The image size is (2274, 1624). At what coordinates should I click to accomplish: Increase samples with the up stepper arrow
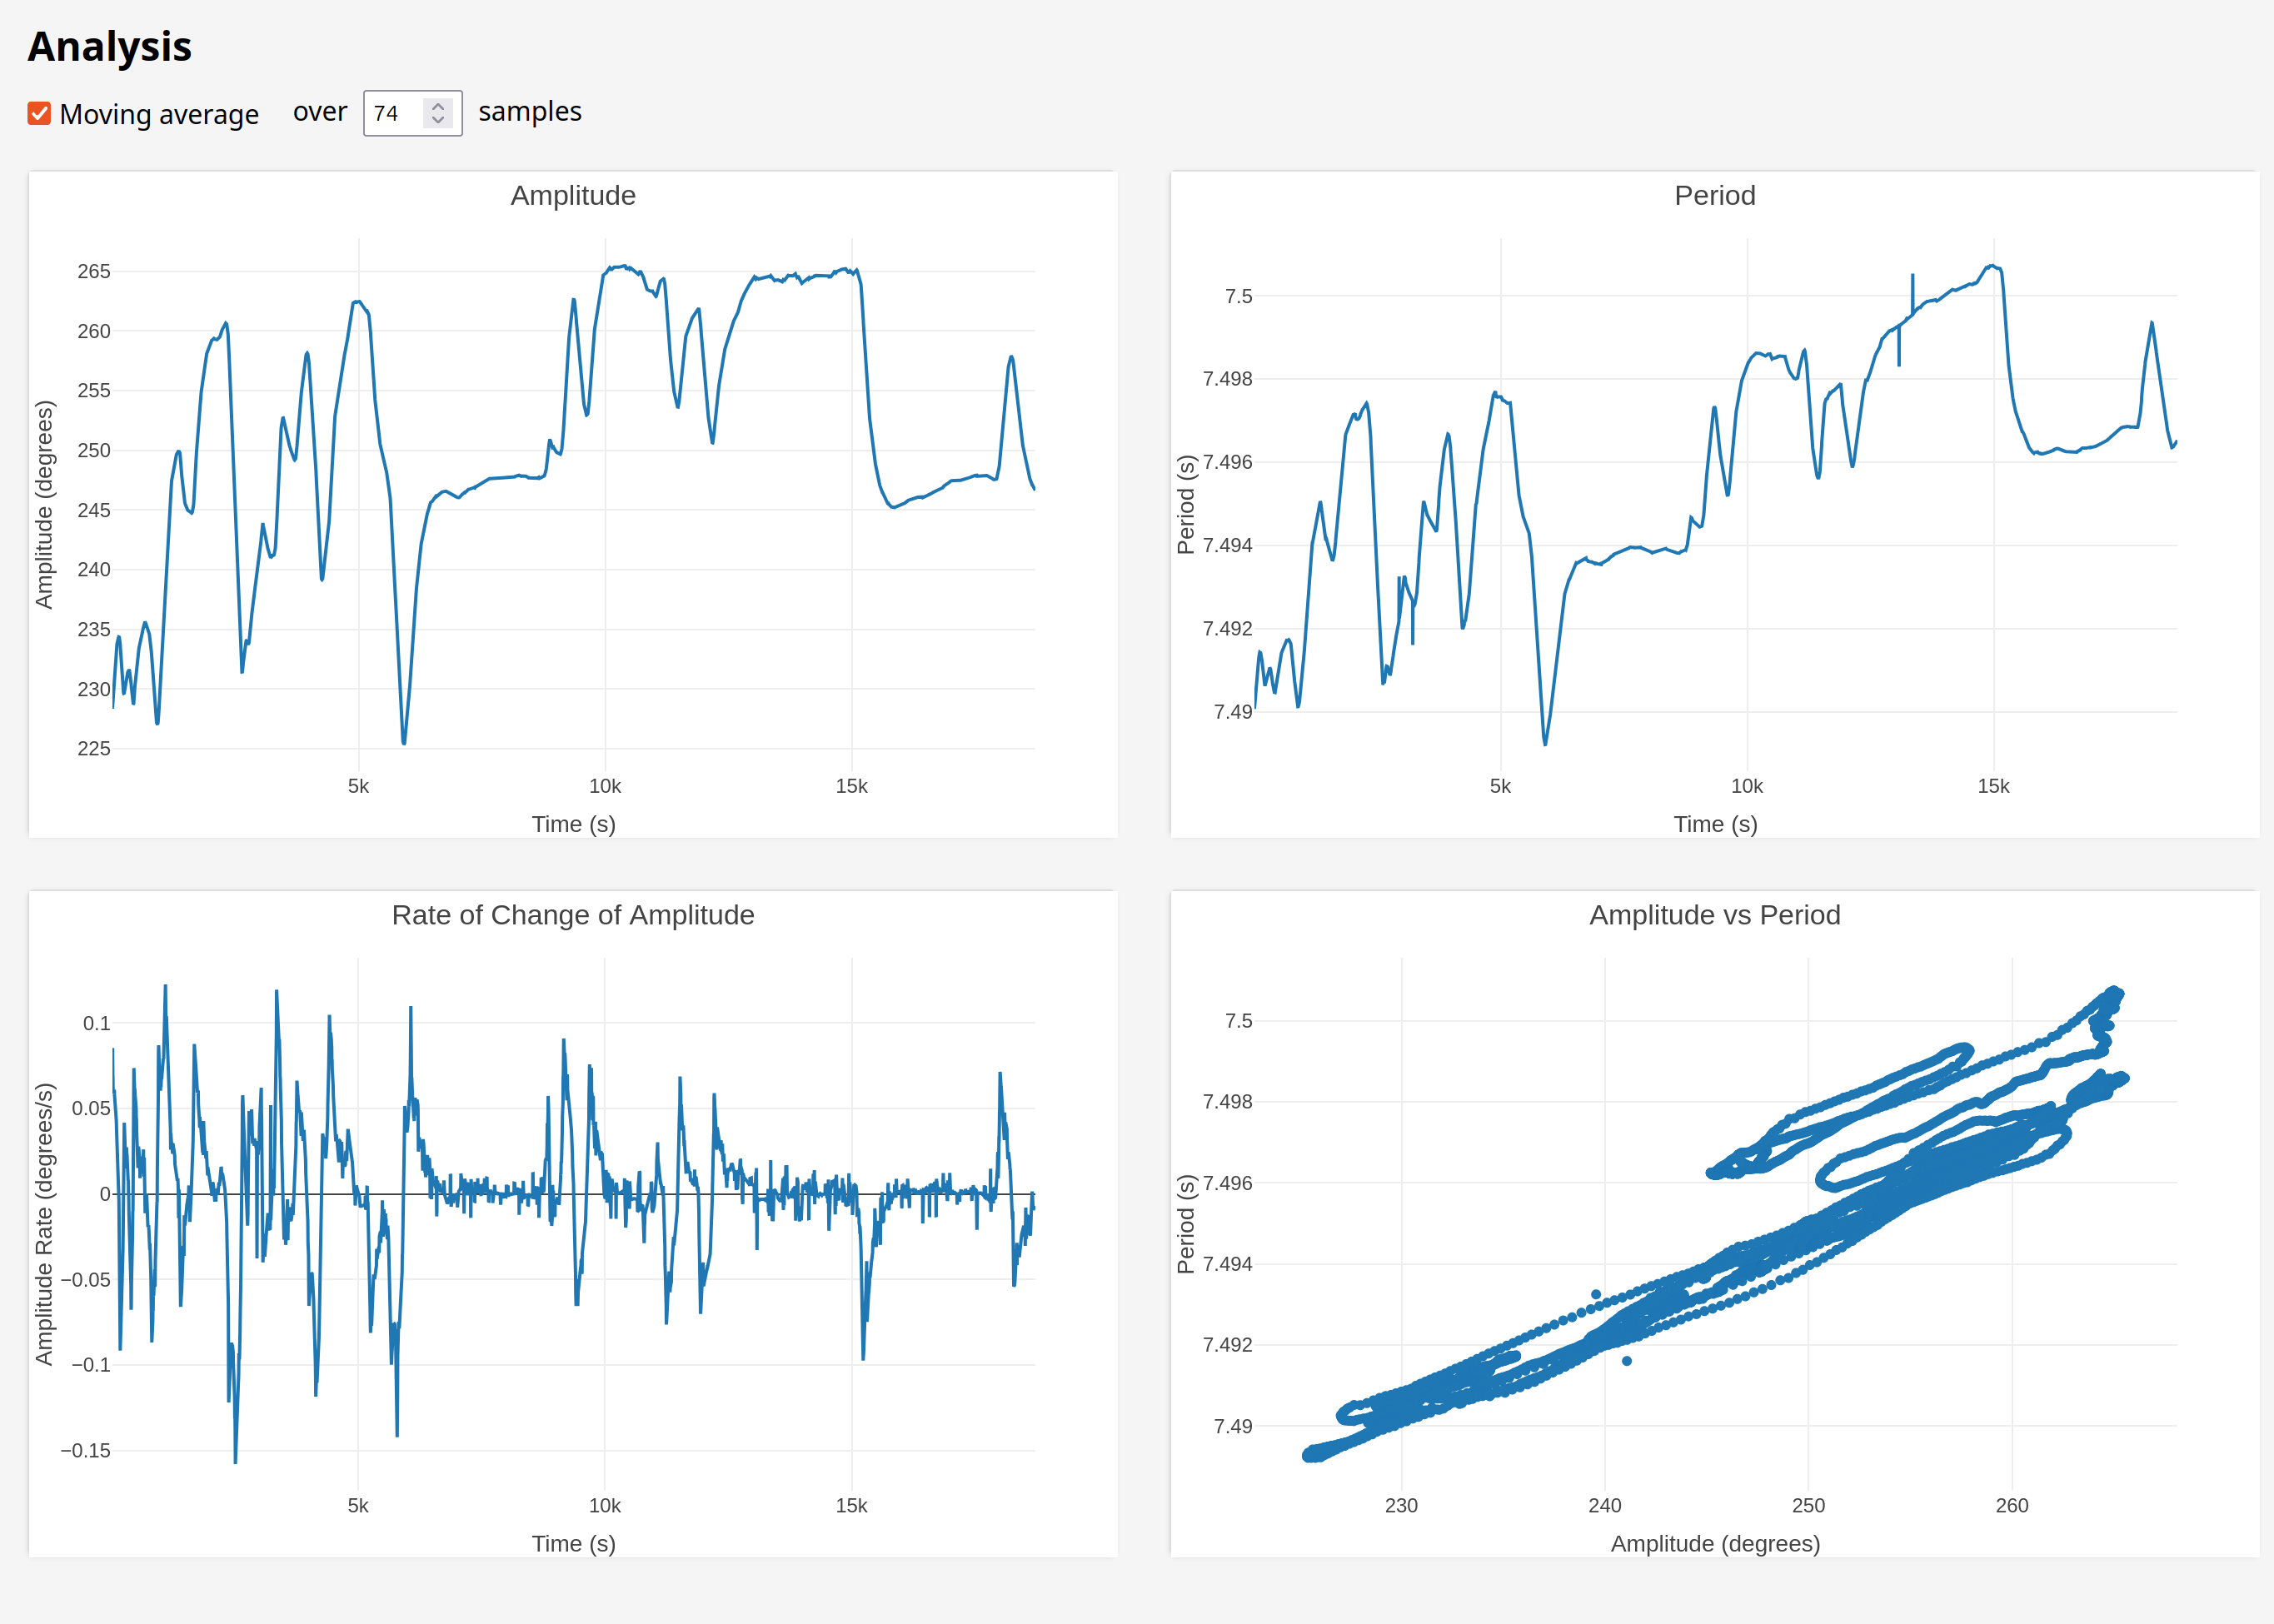point(438,105)
